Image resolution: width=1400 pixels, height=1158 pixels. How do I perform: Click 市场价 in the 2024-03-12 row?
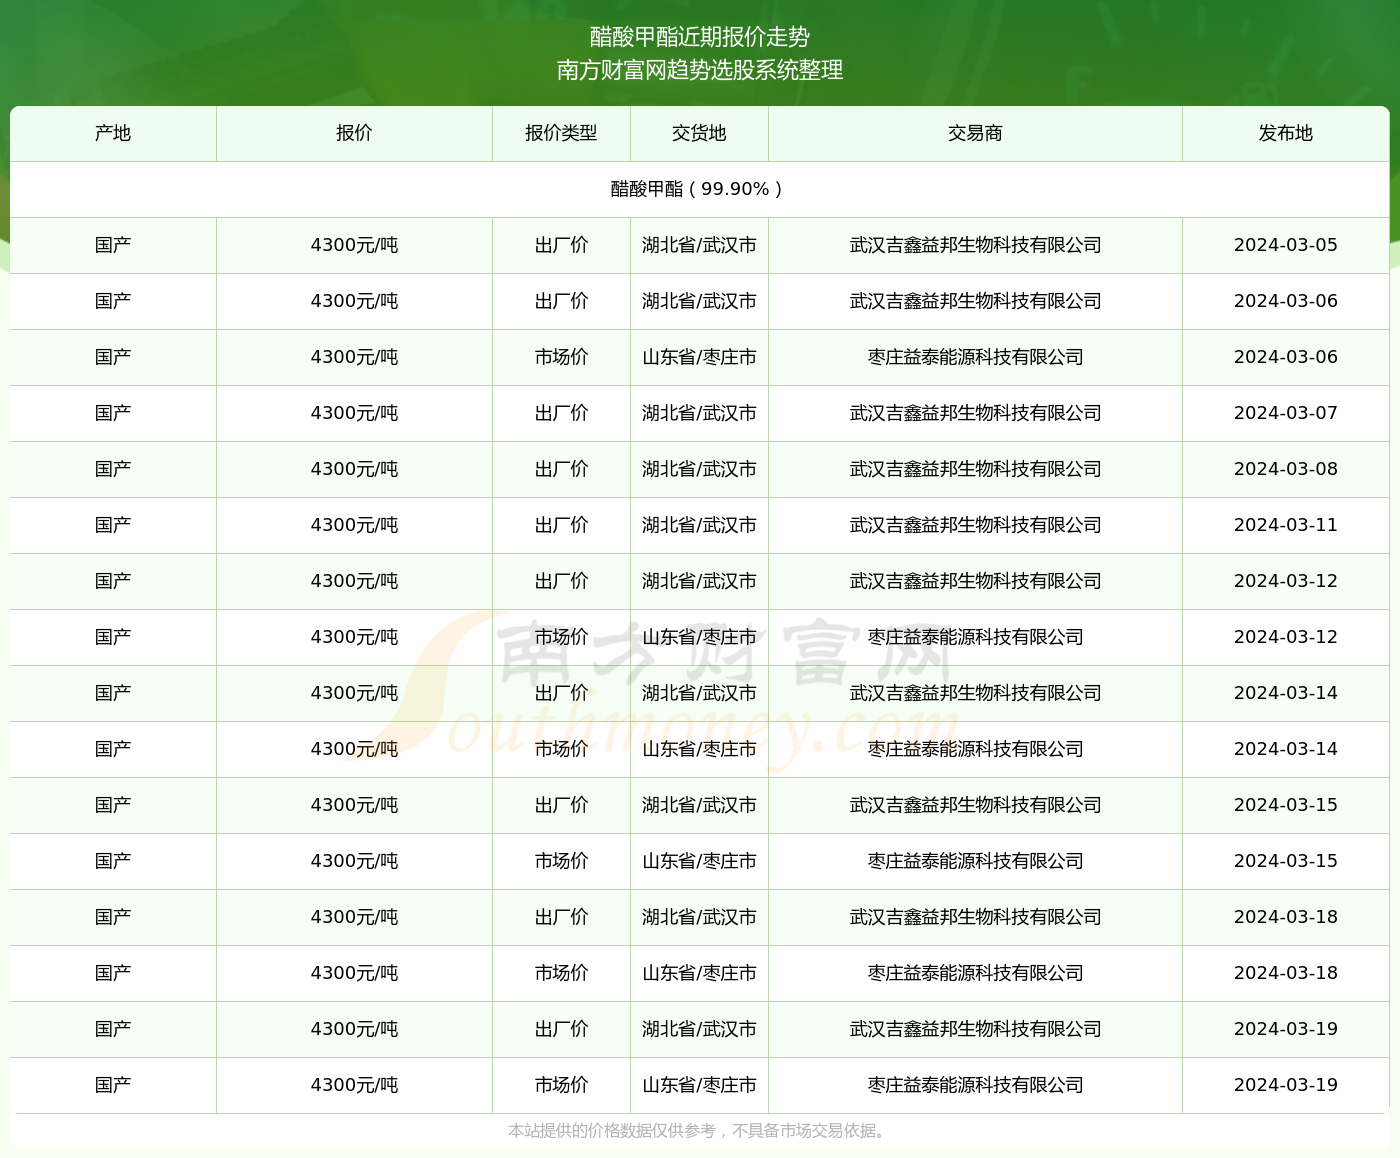pyautogui.click(x=561, y=637)
